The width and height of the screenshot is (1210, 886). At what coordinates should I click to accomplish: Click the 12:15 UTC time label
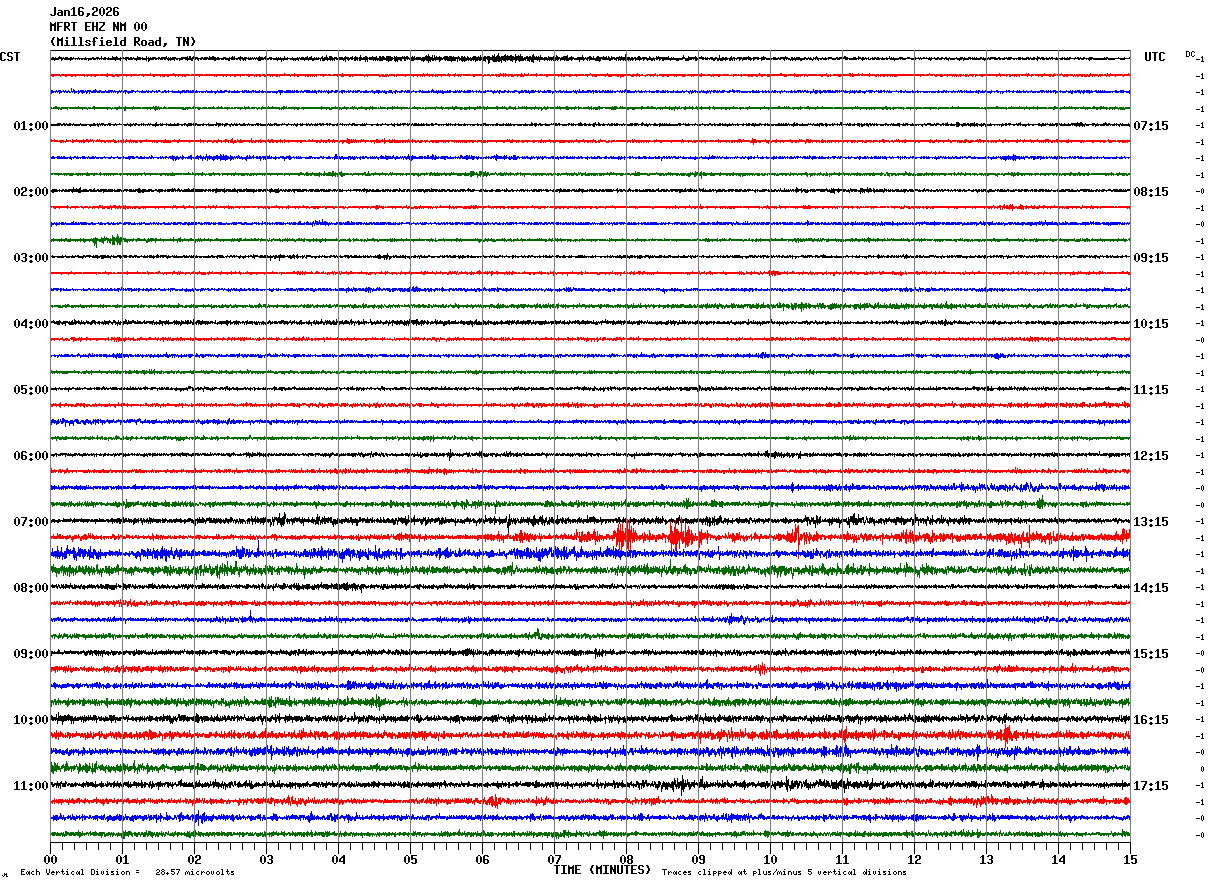pos(1151,456)
